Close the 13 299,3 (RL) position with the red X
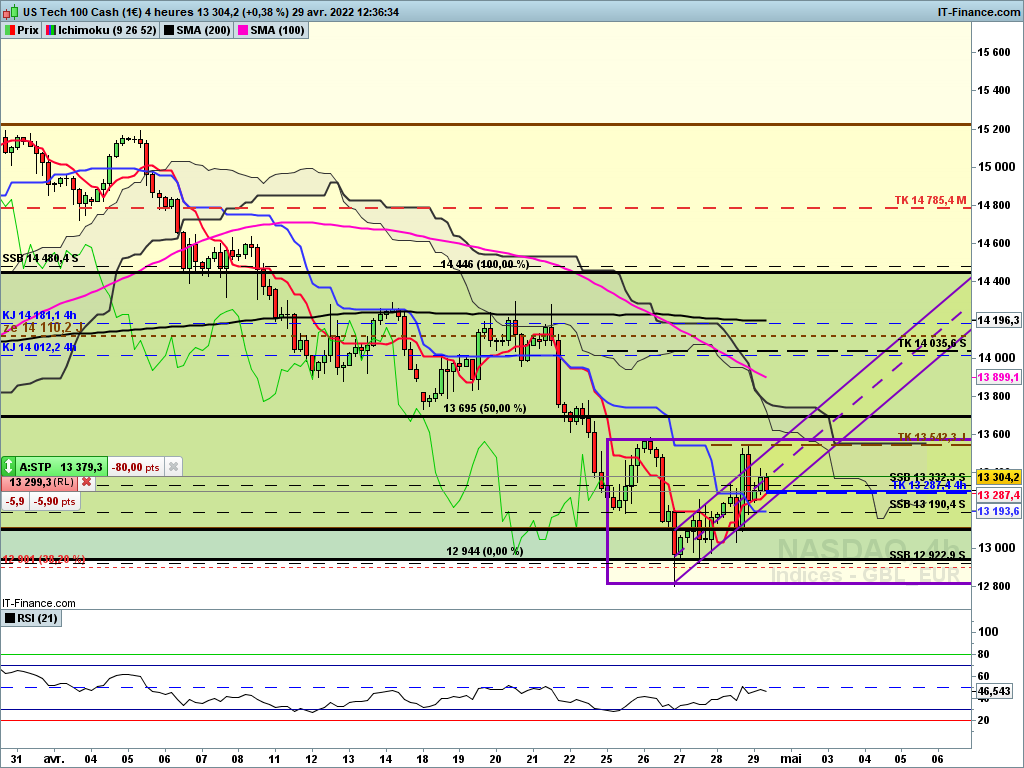The image size is (1024, 768). (x=86, y=483)
